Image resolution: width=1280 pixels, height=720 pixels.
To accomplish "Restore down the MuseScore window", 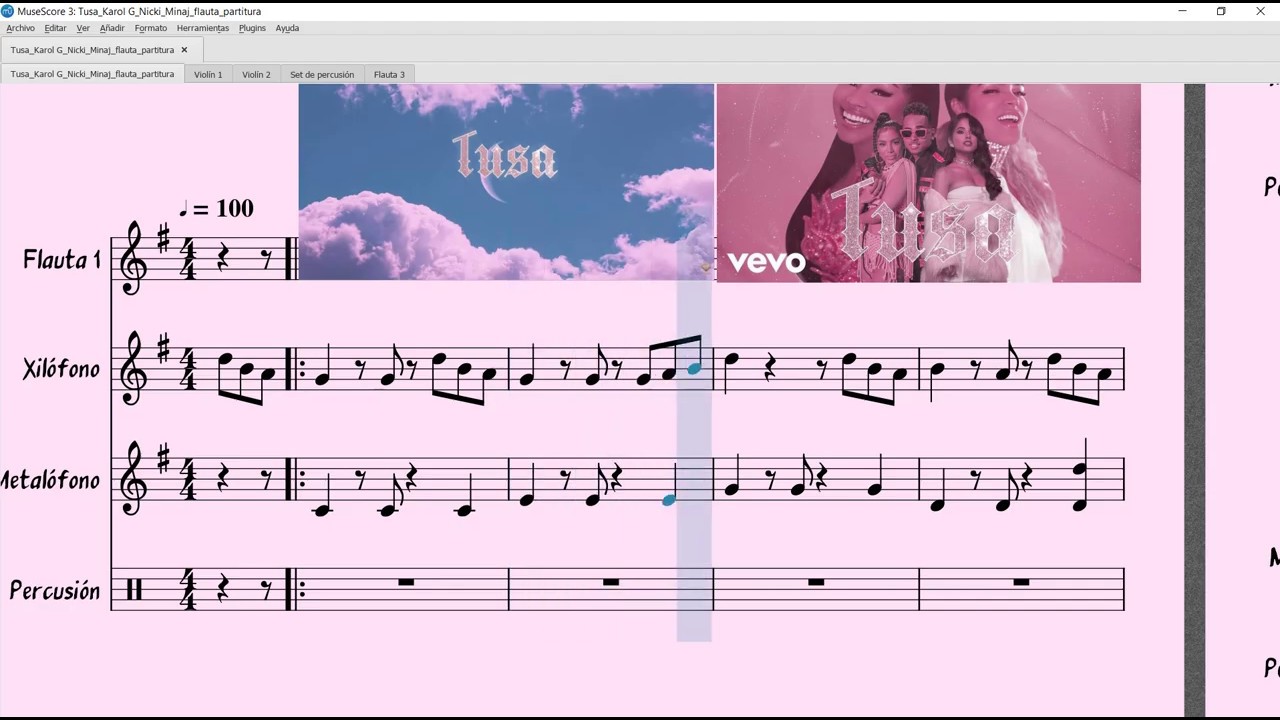I will (1221, 11).
